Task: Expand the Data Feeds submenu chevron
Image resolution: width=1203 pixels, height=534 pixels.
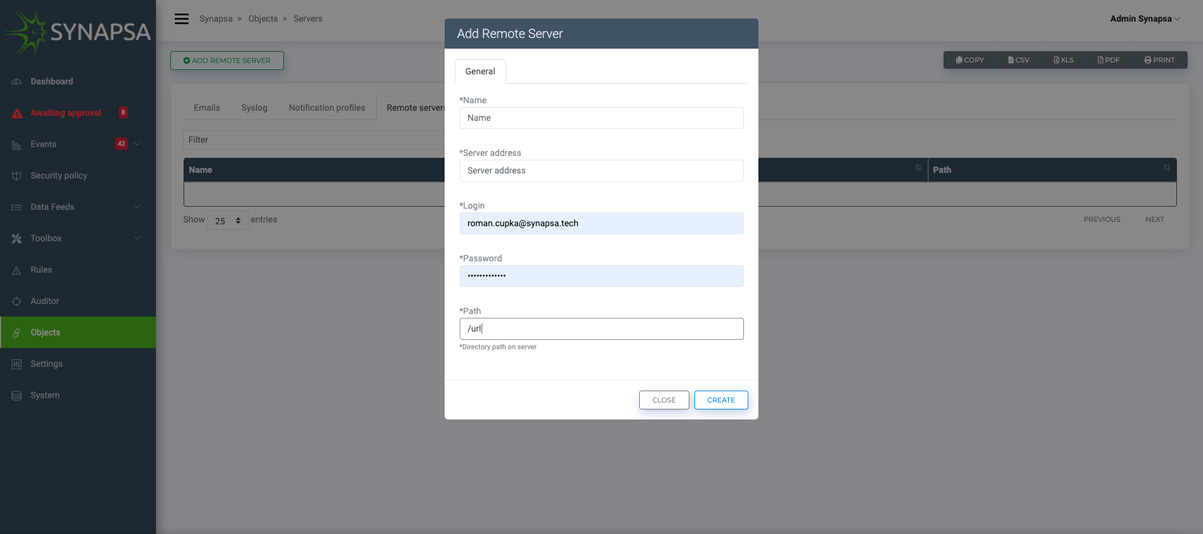Action: (x=137, y=207)
